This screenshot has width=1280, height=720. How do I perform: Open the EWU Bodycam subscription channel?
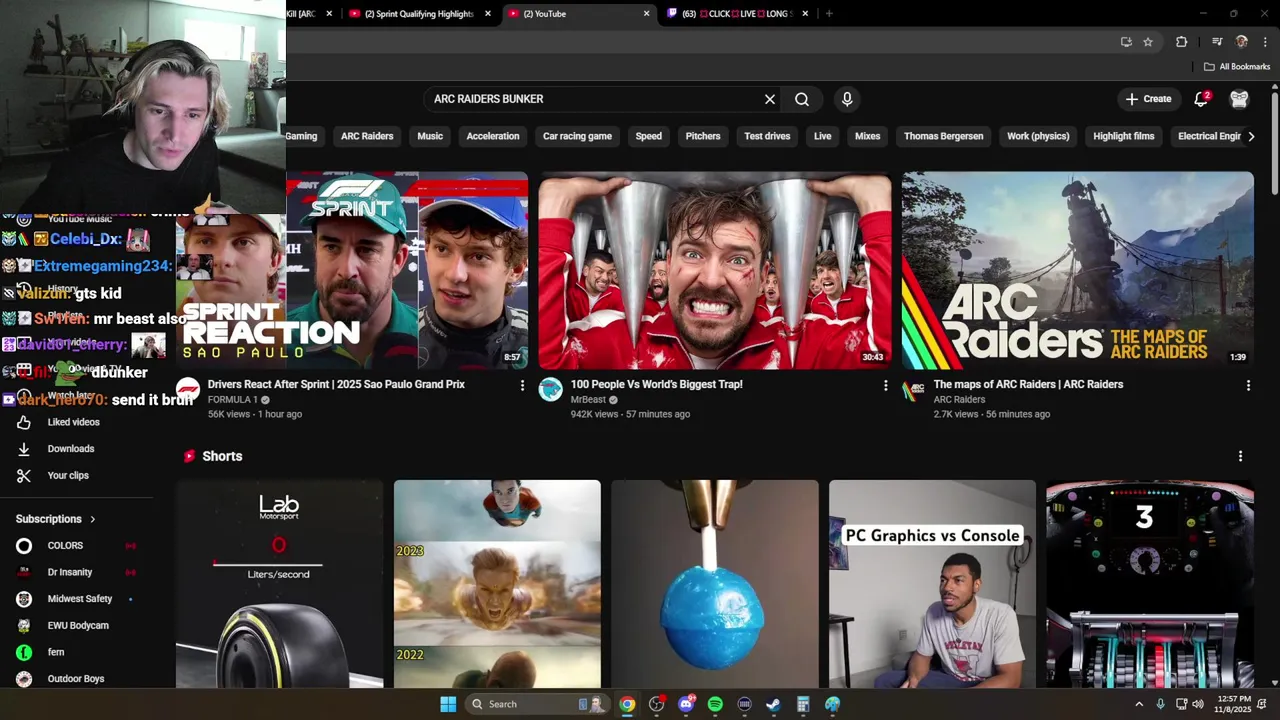pyautogui.click(x=78, y=626)
